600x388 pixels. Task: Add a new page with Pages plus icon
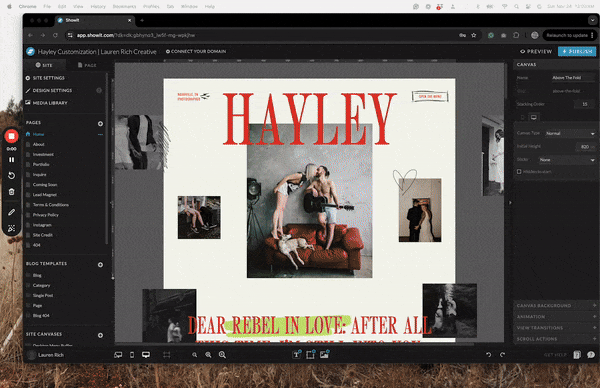point(100,124)
